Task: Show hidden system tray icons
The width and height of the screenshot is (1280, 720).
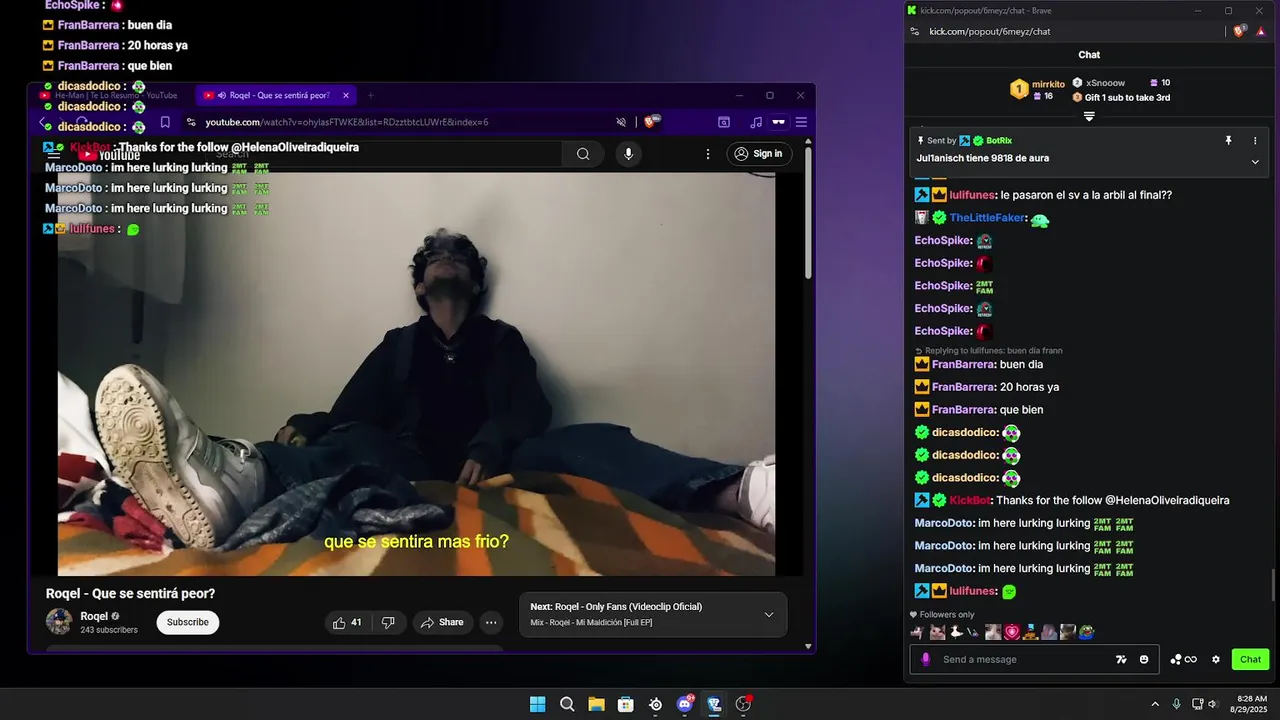Action: point(1155,704)
